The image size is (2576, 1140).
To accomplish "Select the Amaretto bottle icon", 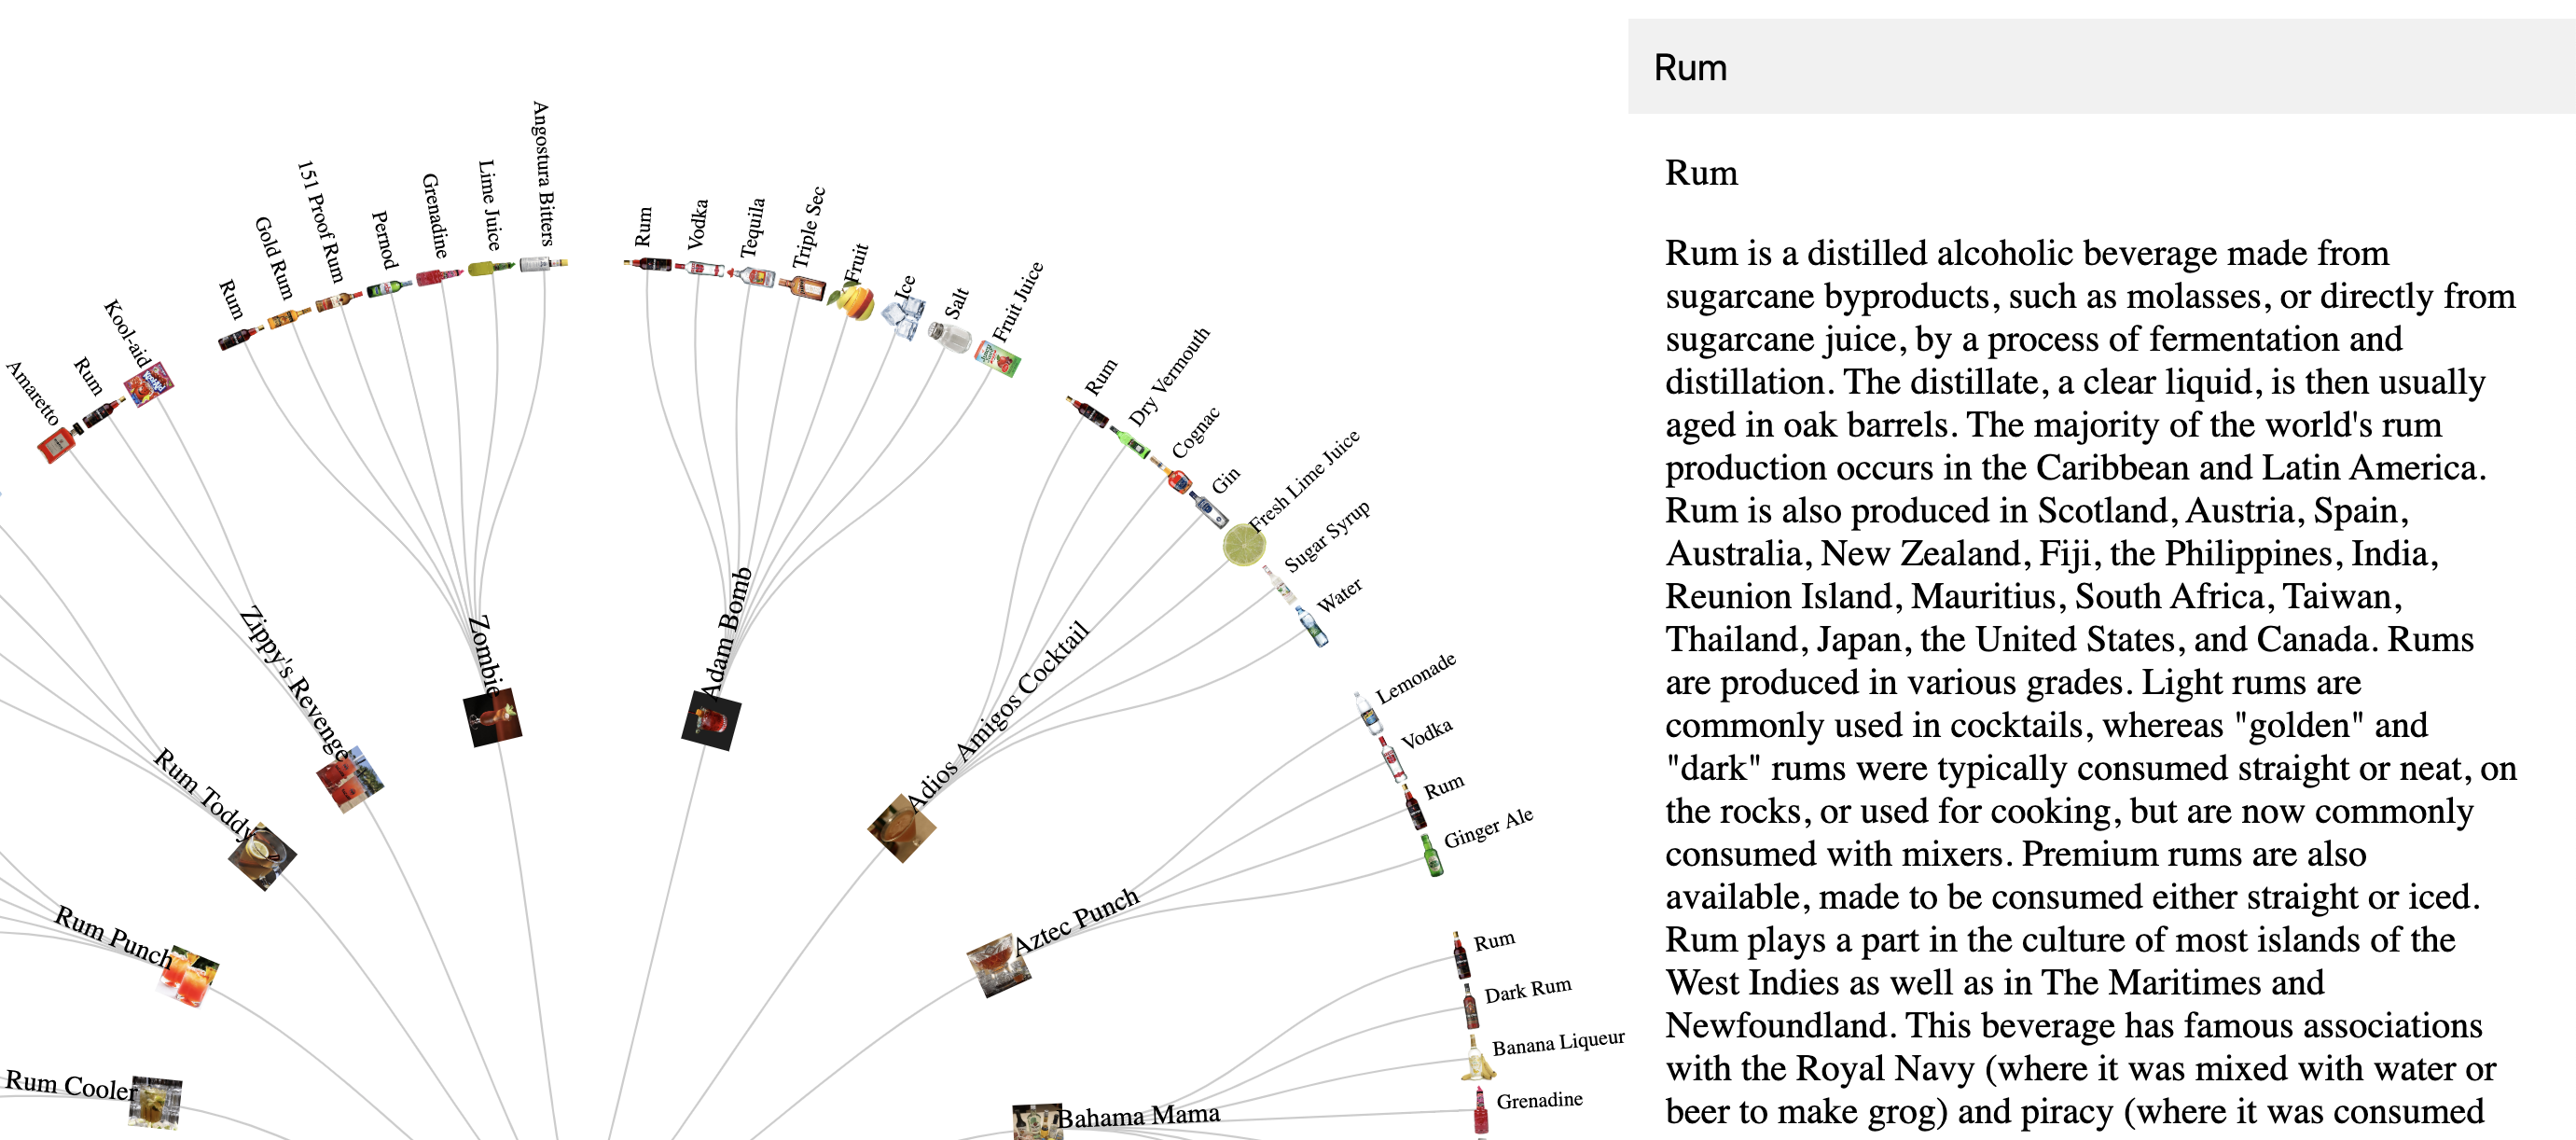I will click(x=60, y=441).
